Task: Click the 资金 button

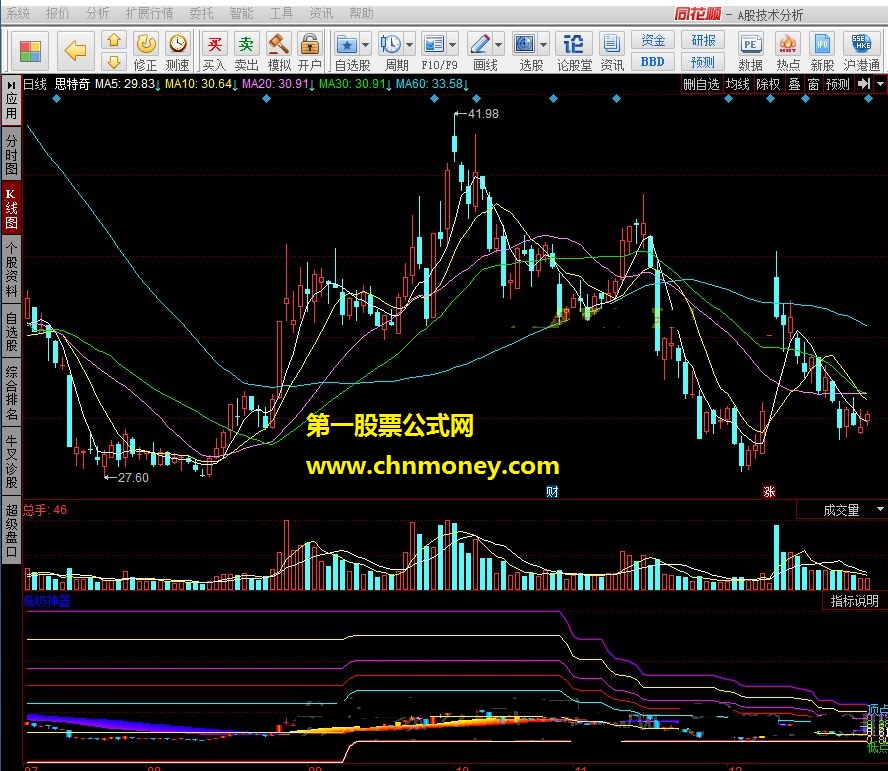Action: (x=652, y=40)
